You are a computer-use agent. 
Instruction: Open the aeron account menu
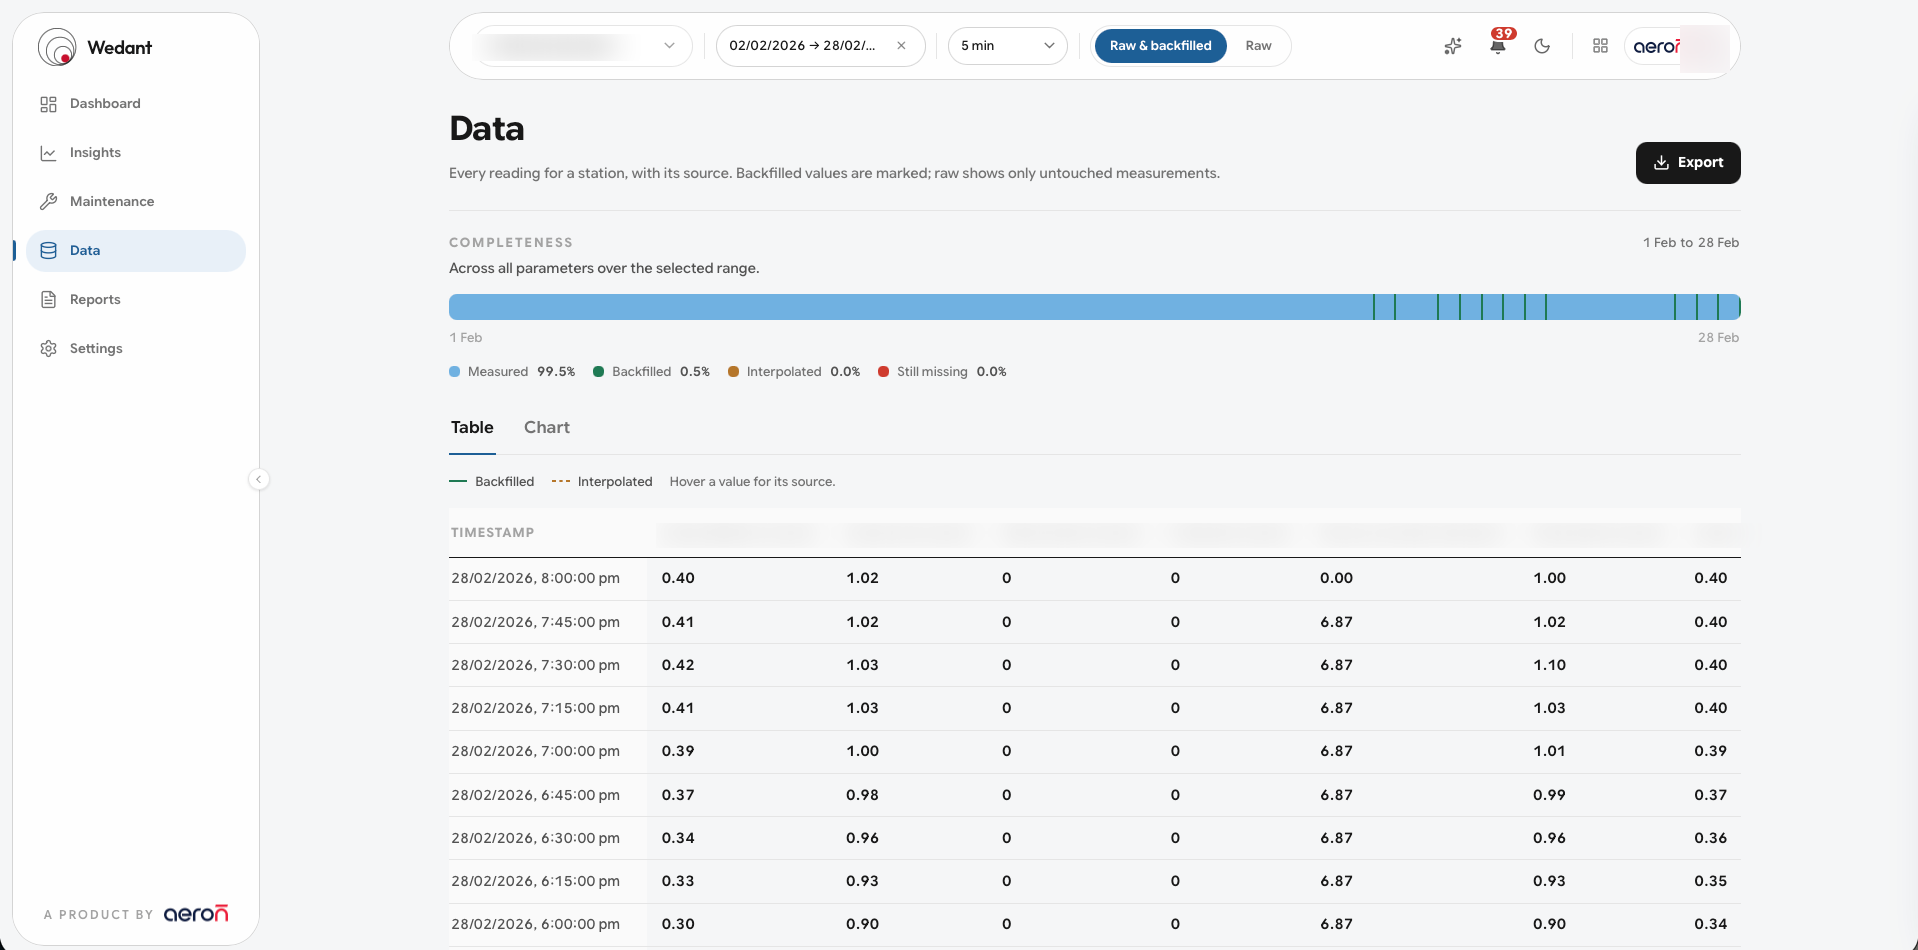click(1678, 47)
